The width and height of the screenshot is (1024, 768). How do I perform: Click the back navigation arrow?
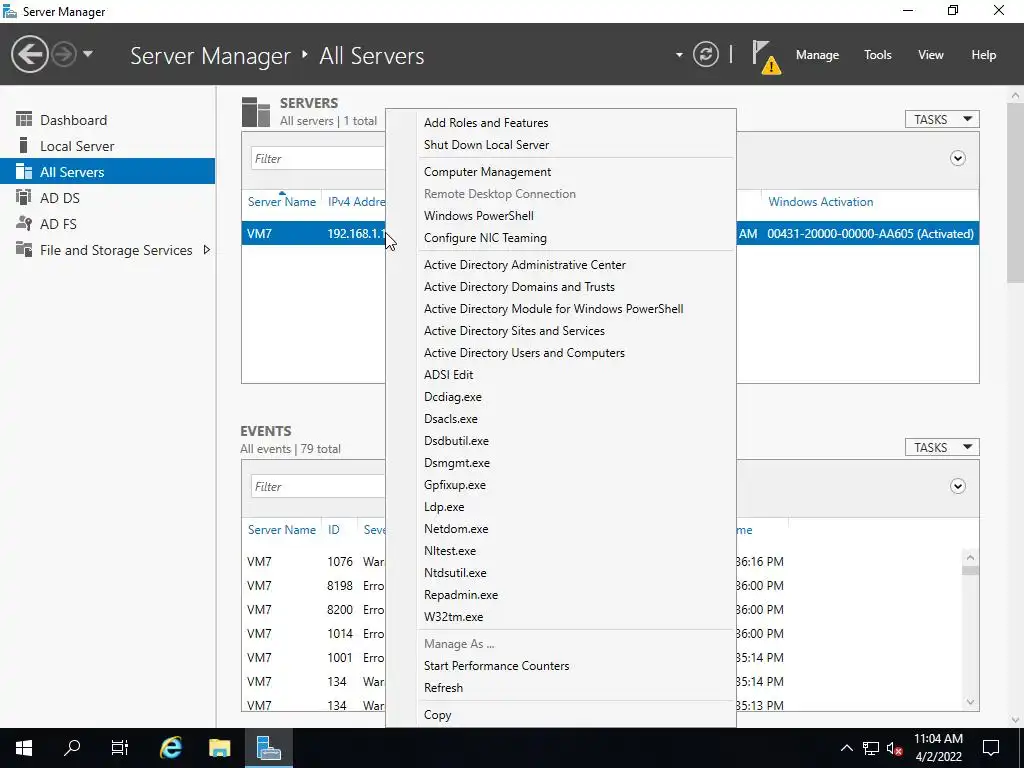[29, 54]
